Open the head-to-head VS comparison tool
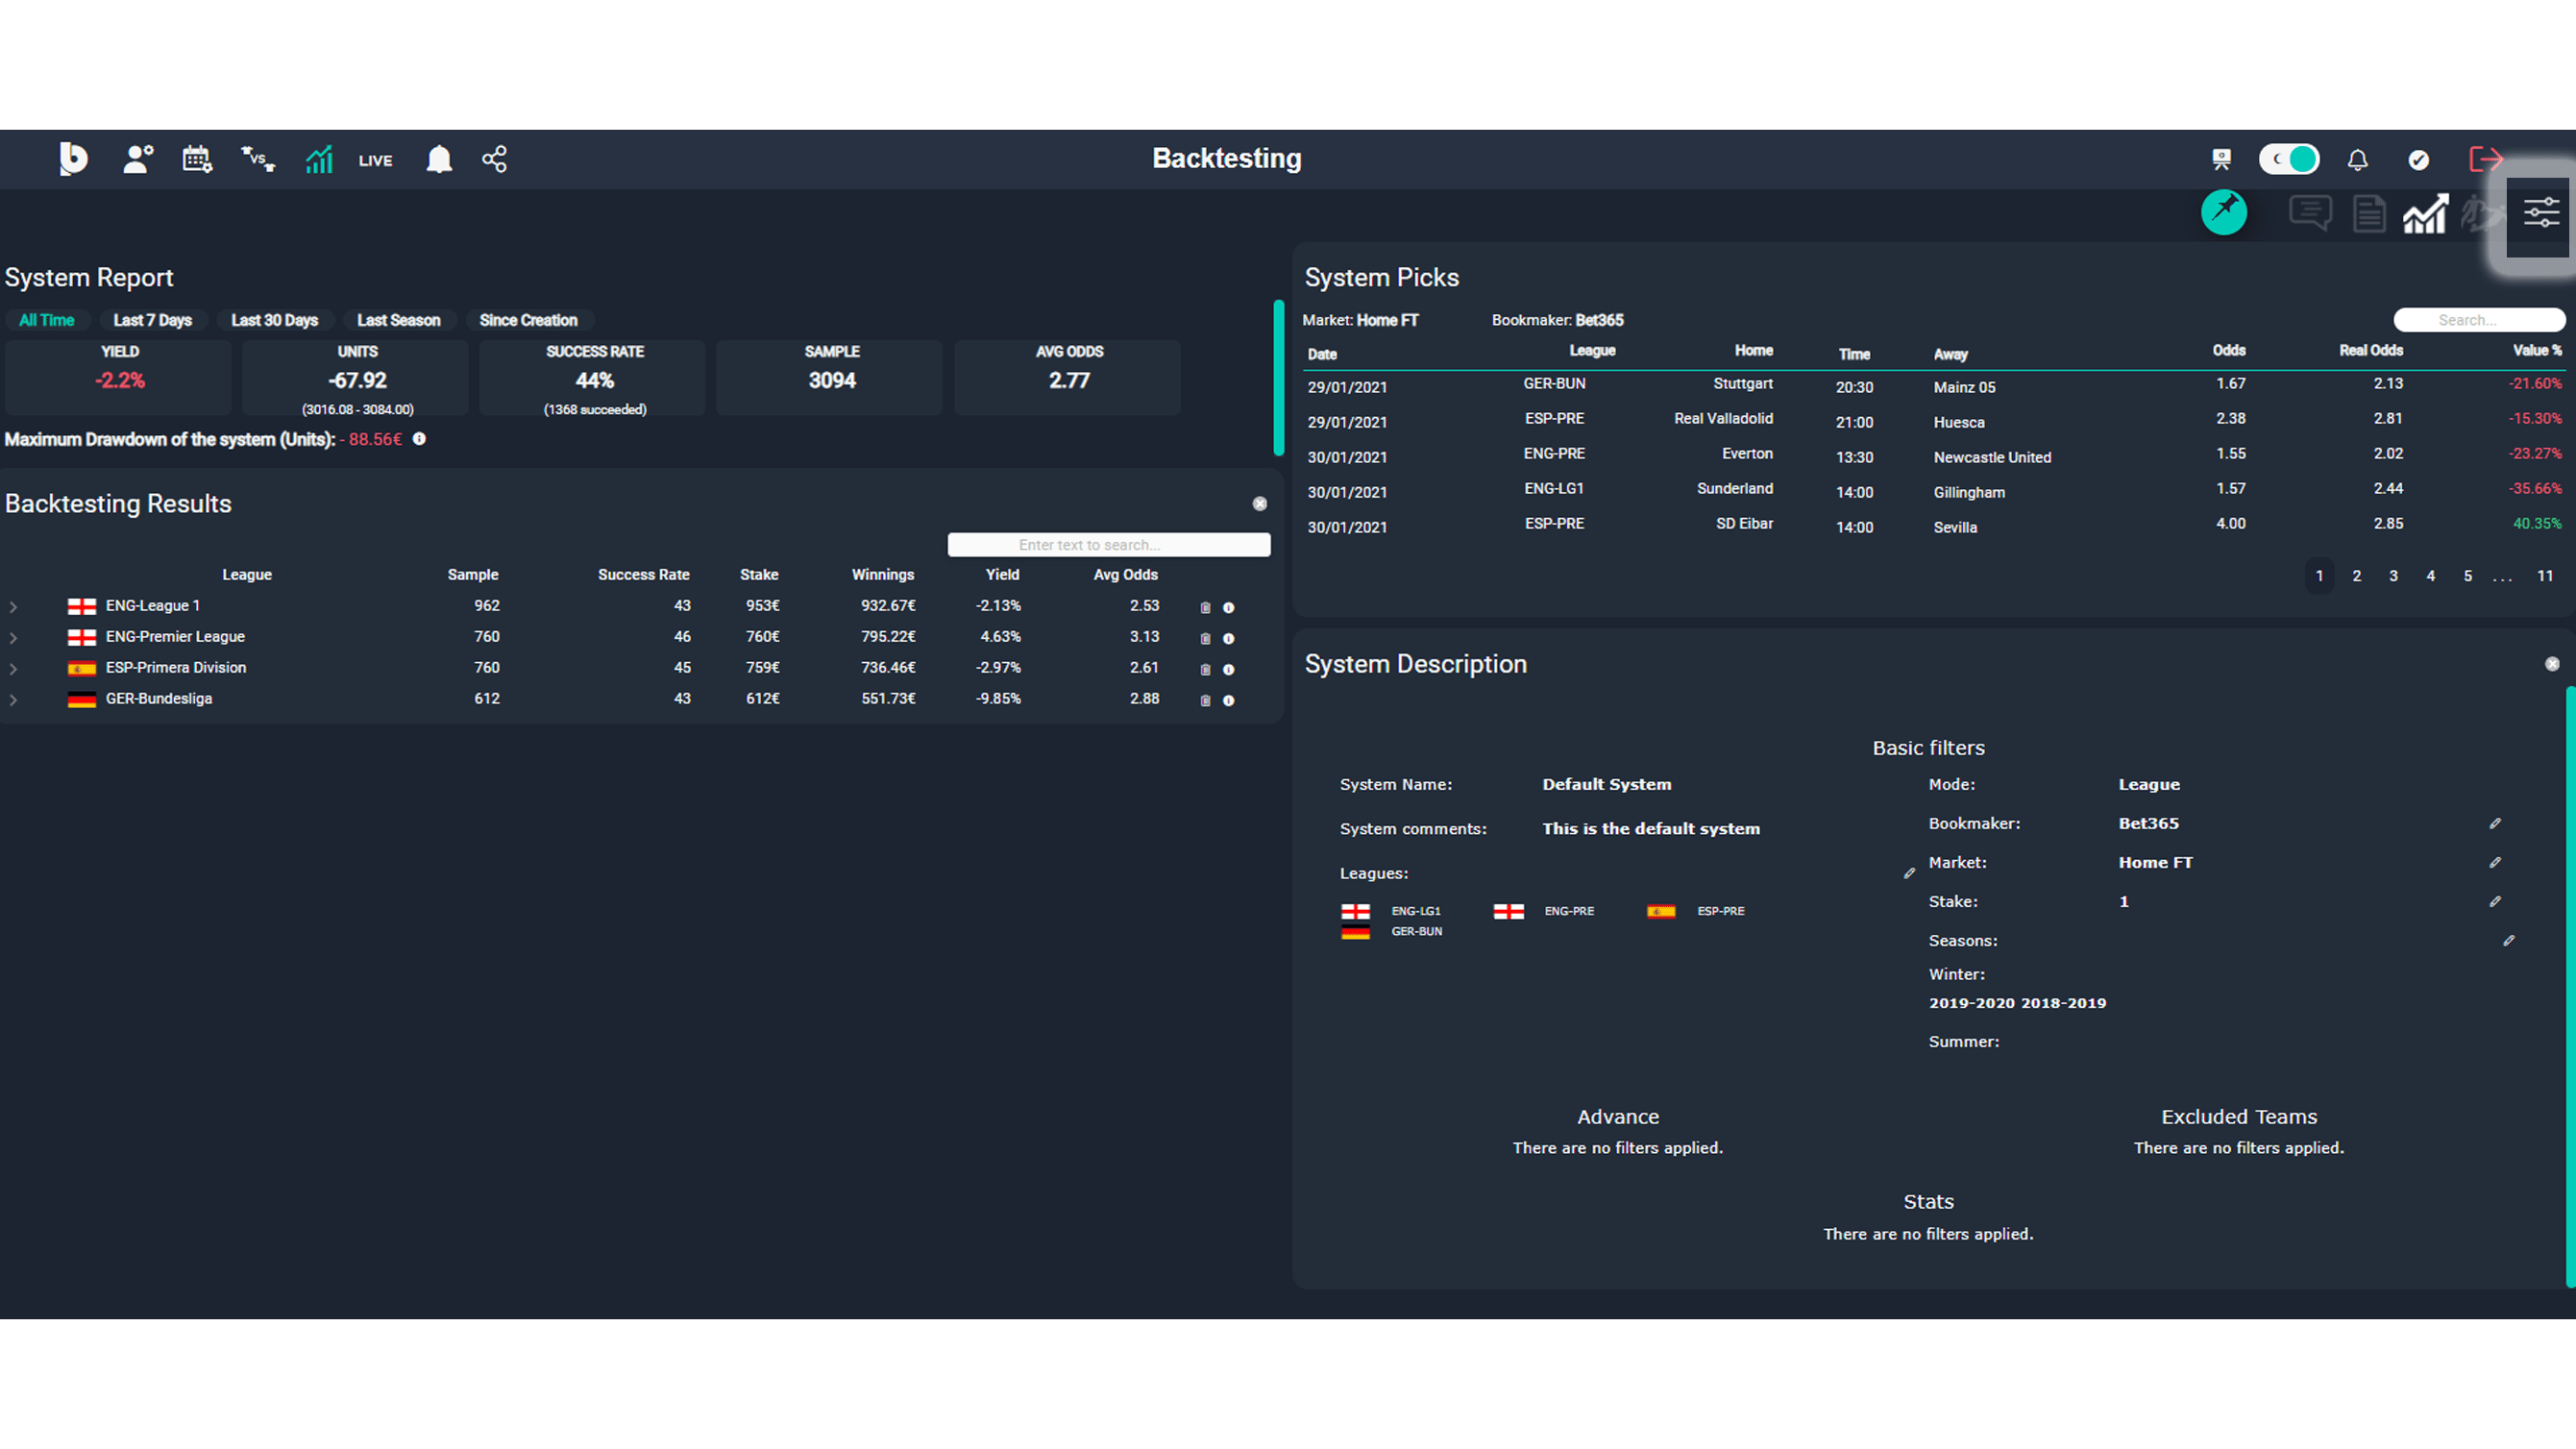This screenshot has height=1449, width=2576. click(257, 159)
